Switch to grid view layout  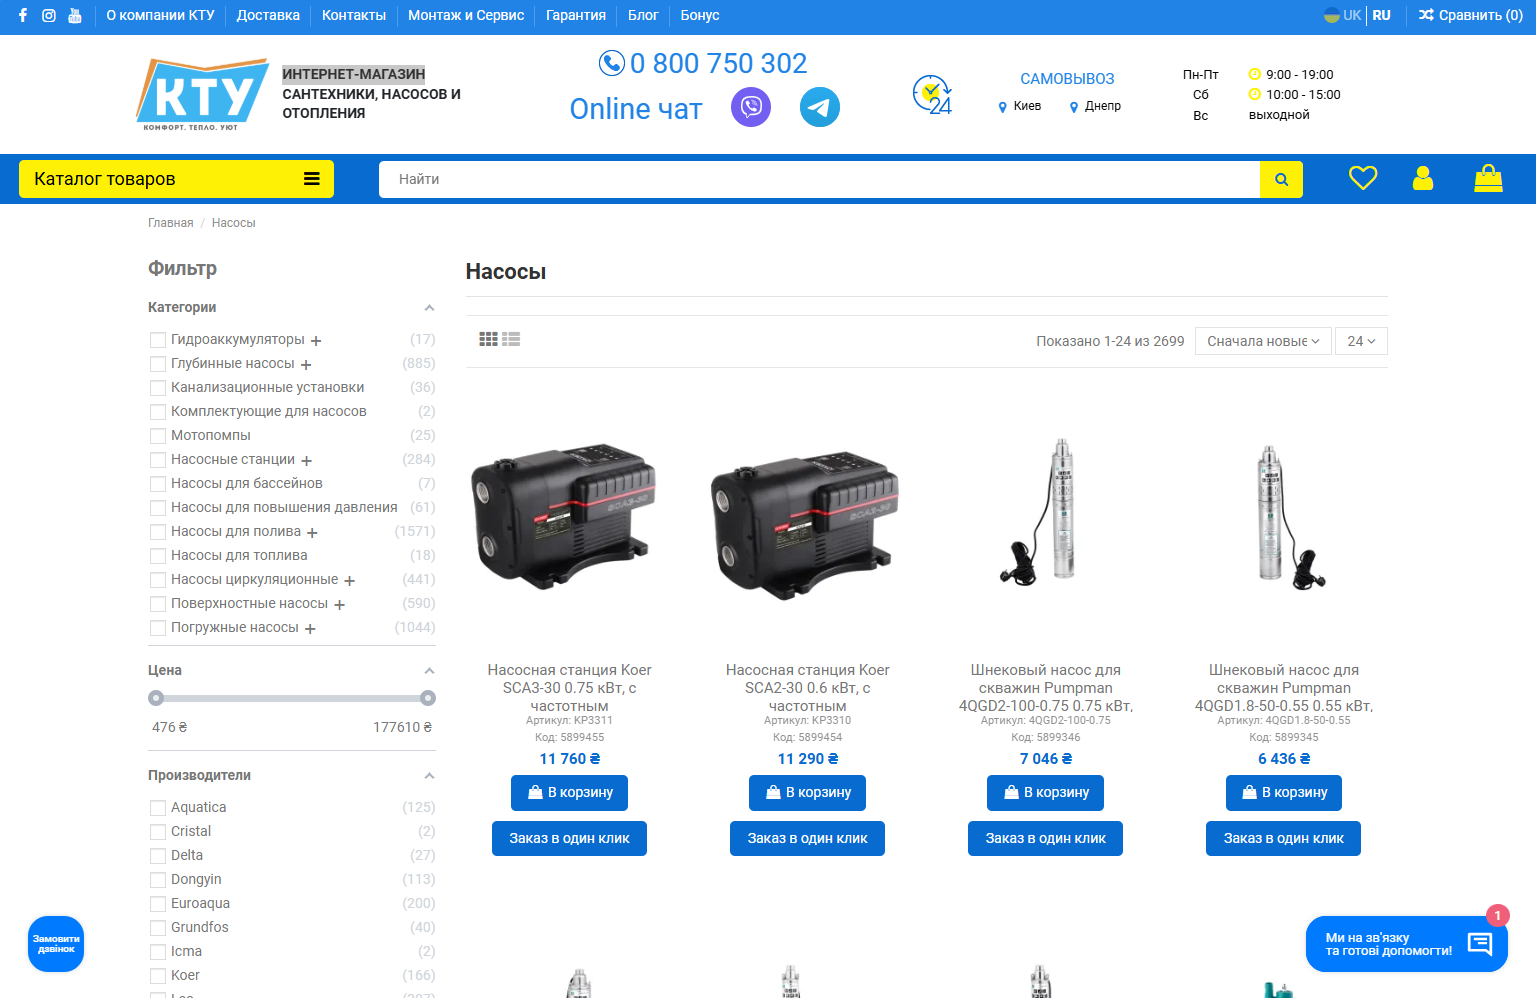(488, 340)
